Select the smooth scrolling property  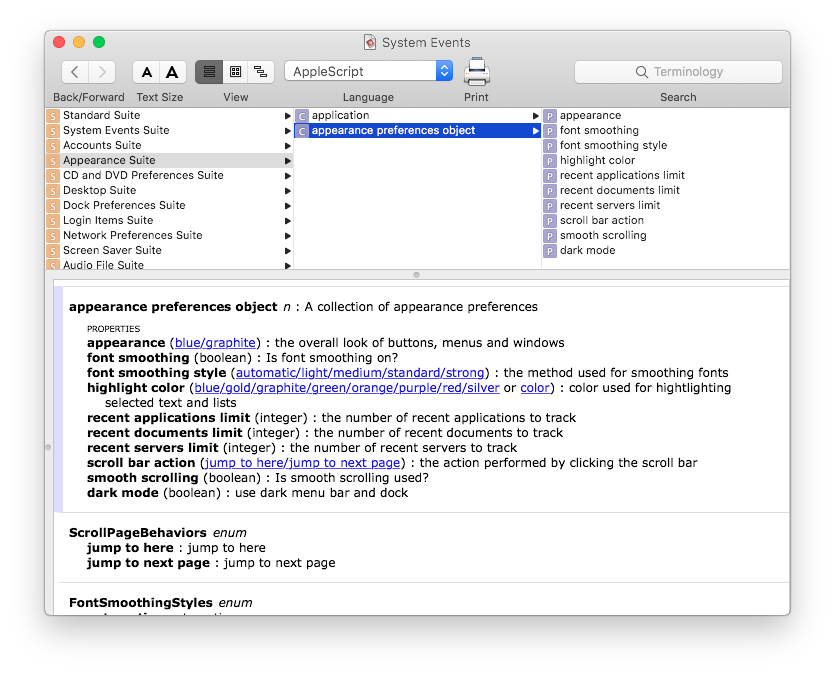click(x=666, y=235)
